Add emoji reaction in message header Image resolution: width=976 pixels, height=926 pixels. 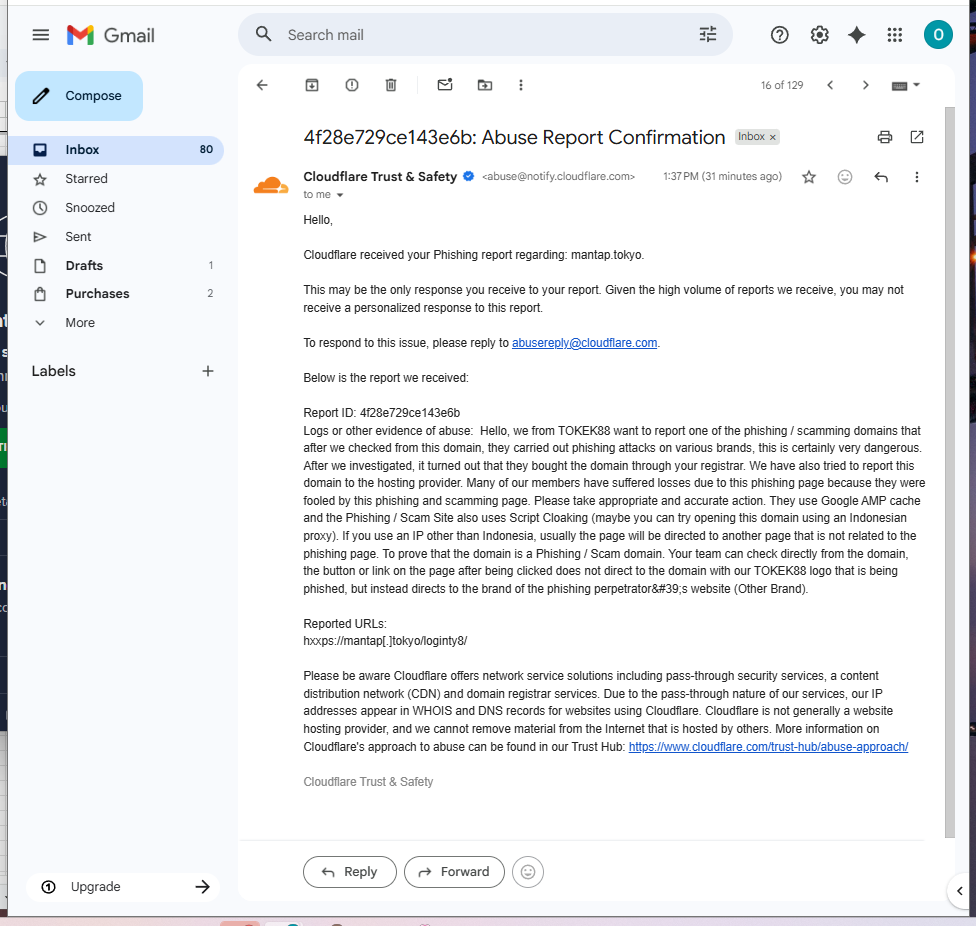coord(845,177)
